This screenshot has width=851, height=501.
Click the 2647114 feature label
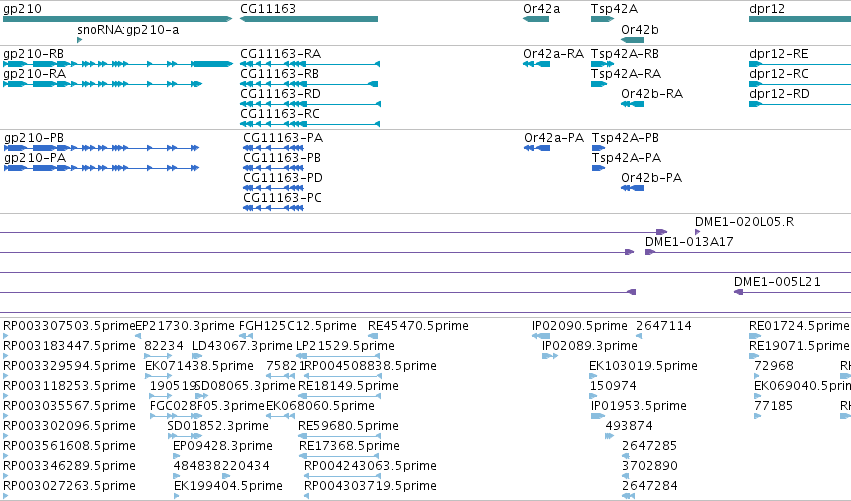[x=664, y=326]
